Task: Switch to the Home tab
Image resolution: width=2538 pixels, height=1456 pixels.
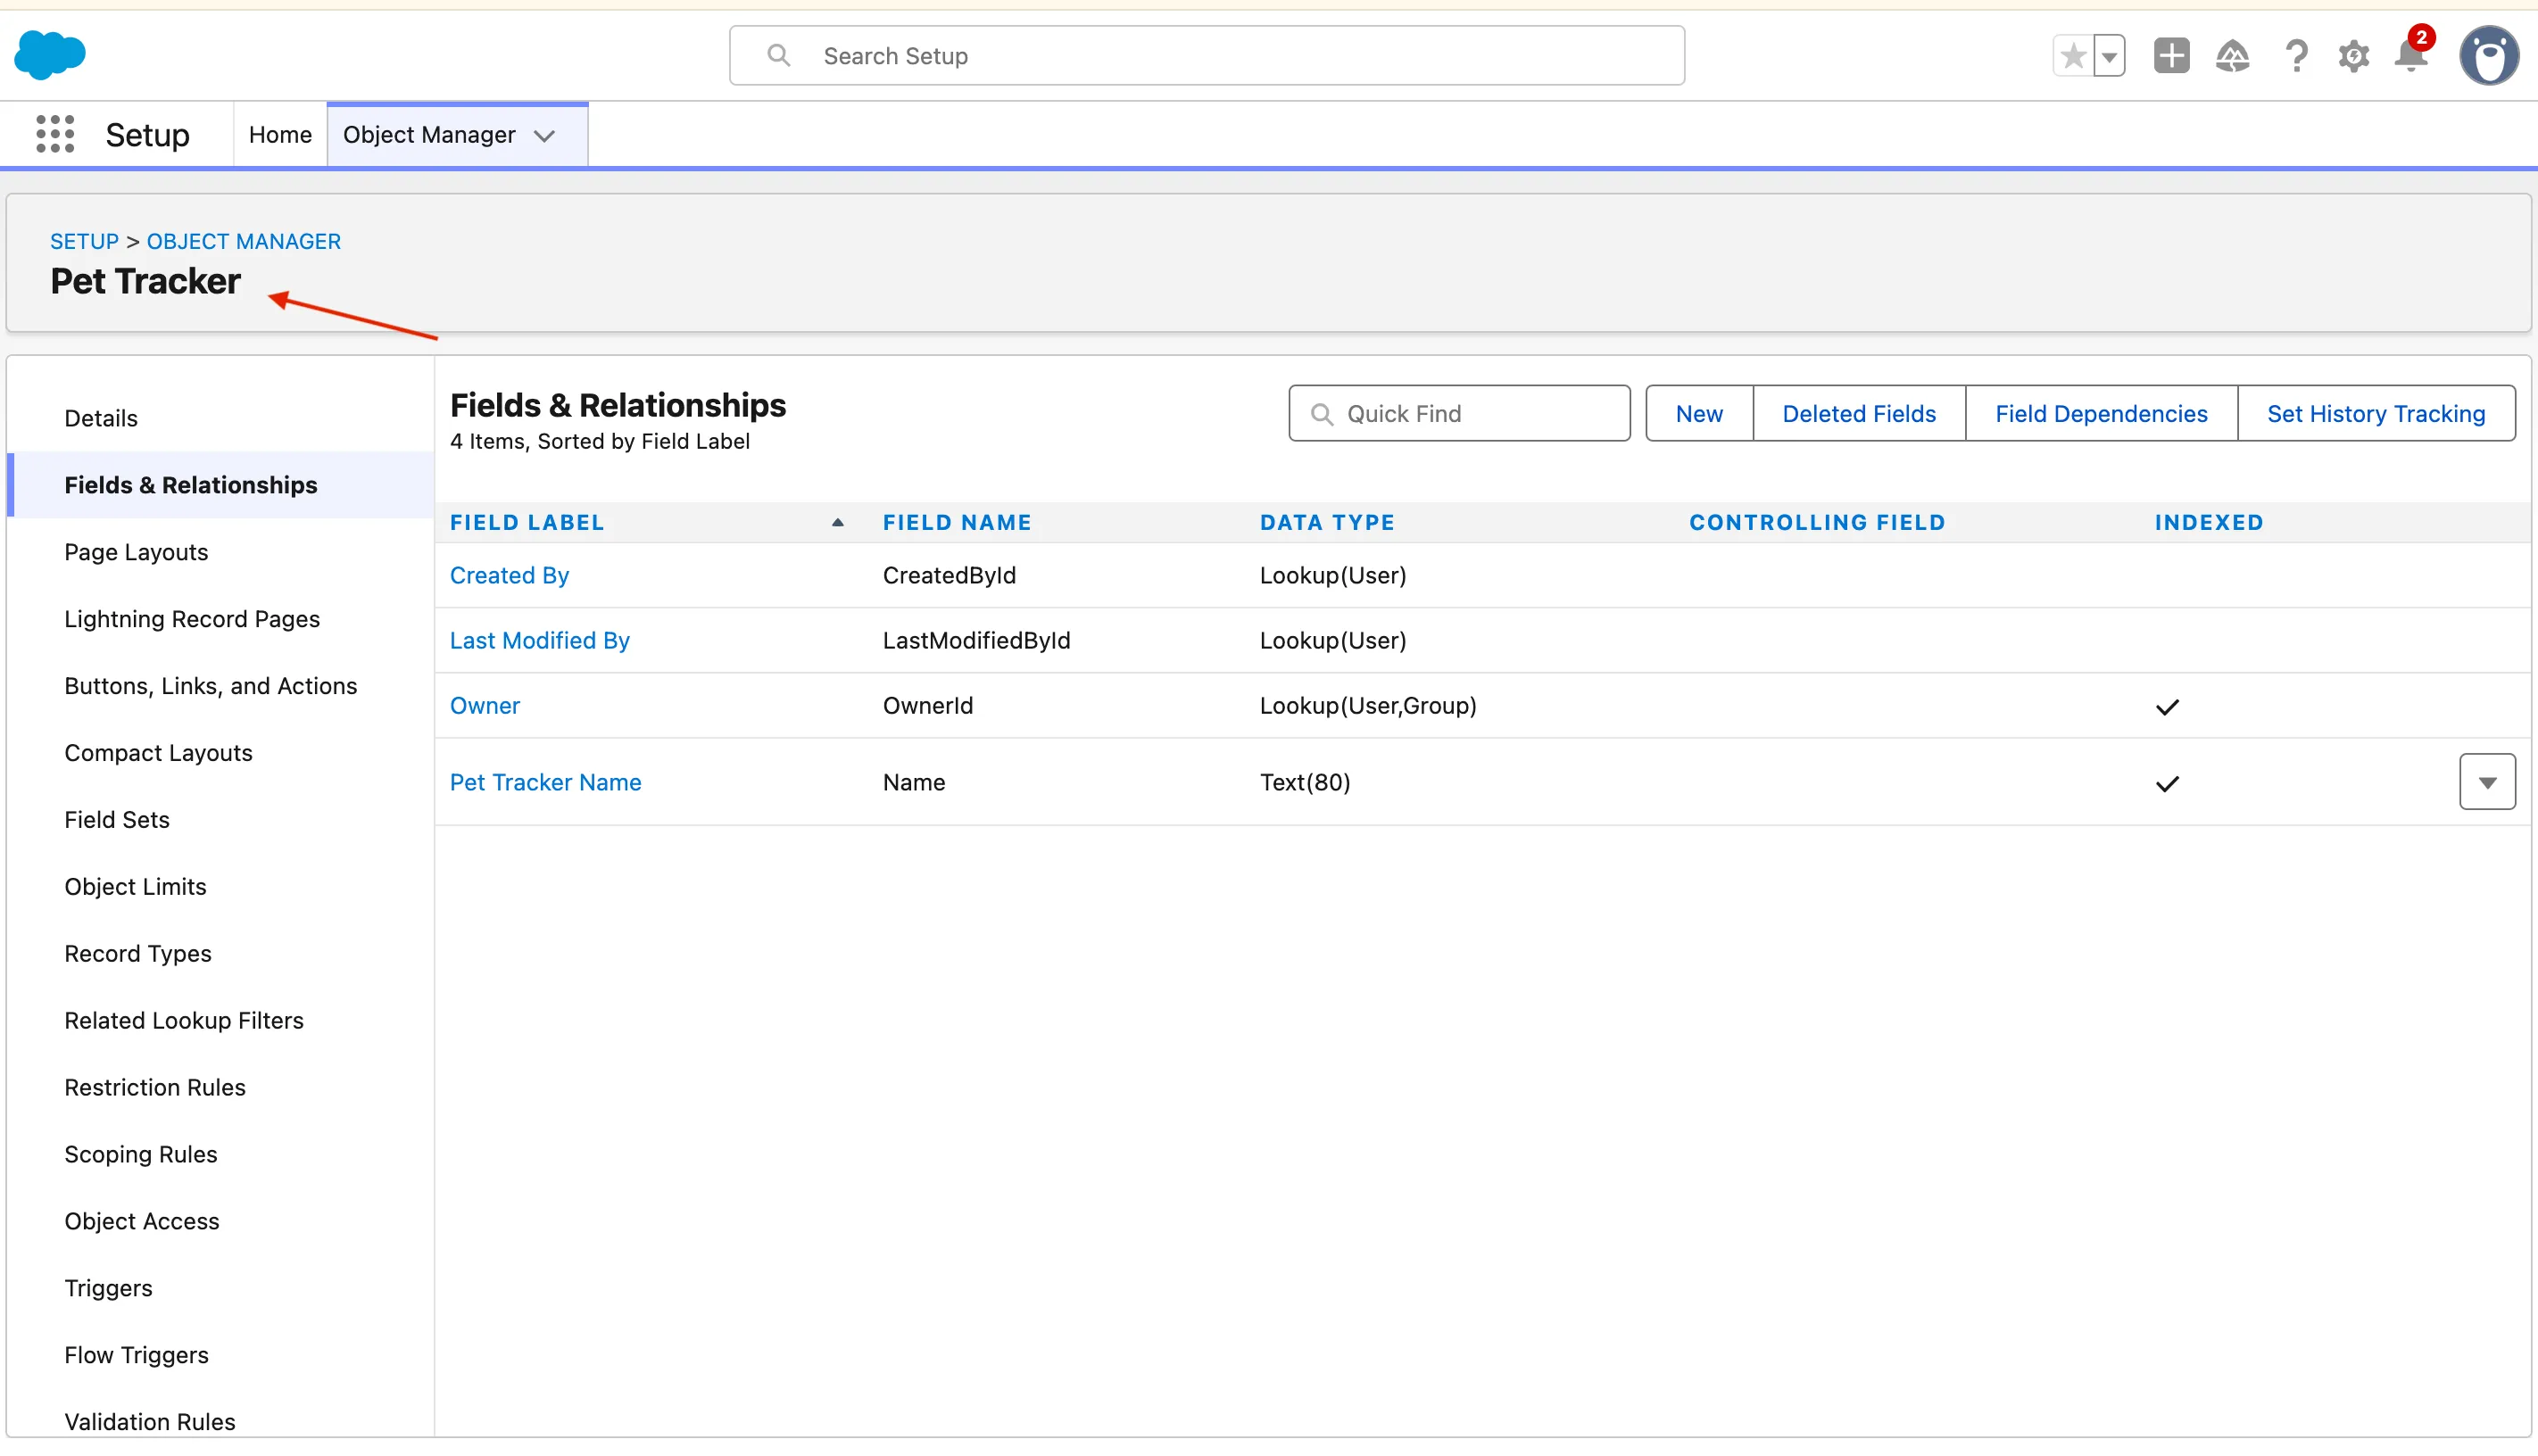Action: [x=280, y=134]
